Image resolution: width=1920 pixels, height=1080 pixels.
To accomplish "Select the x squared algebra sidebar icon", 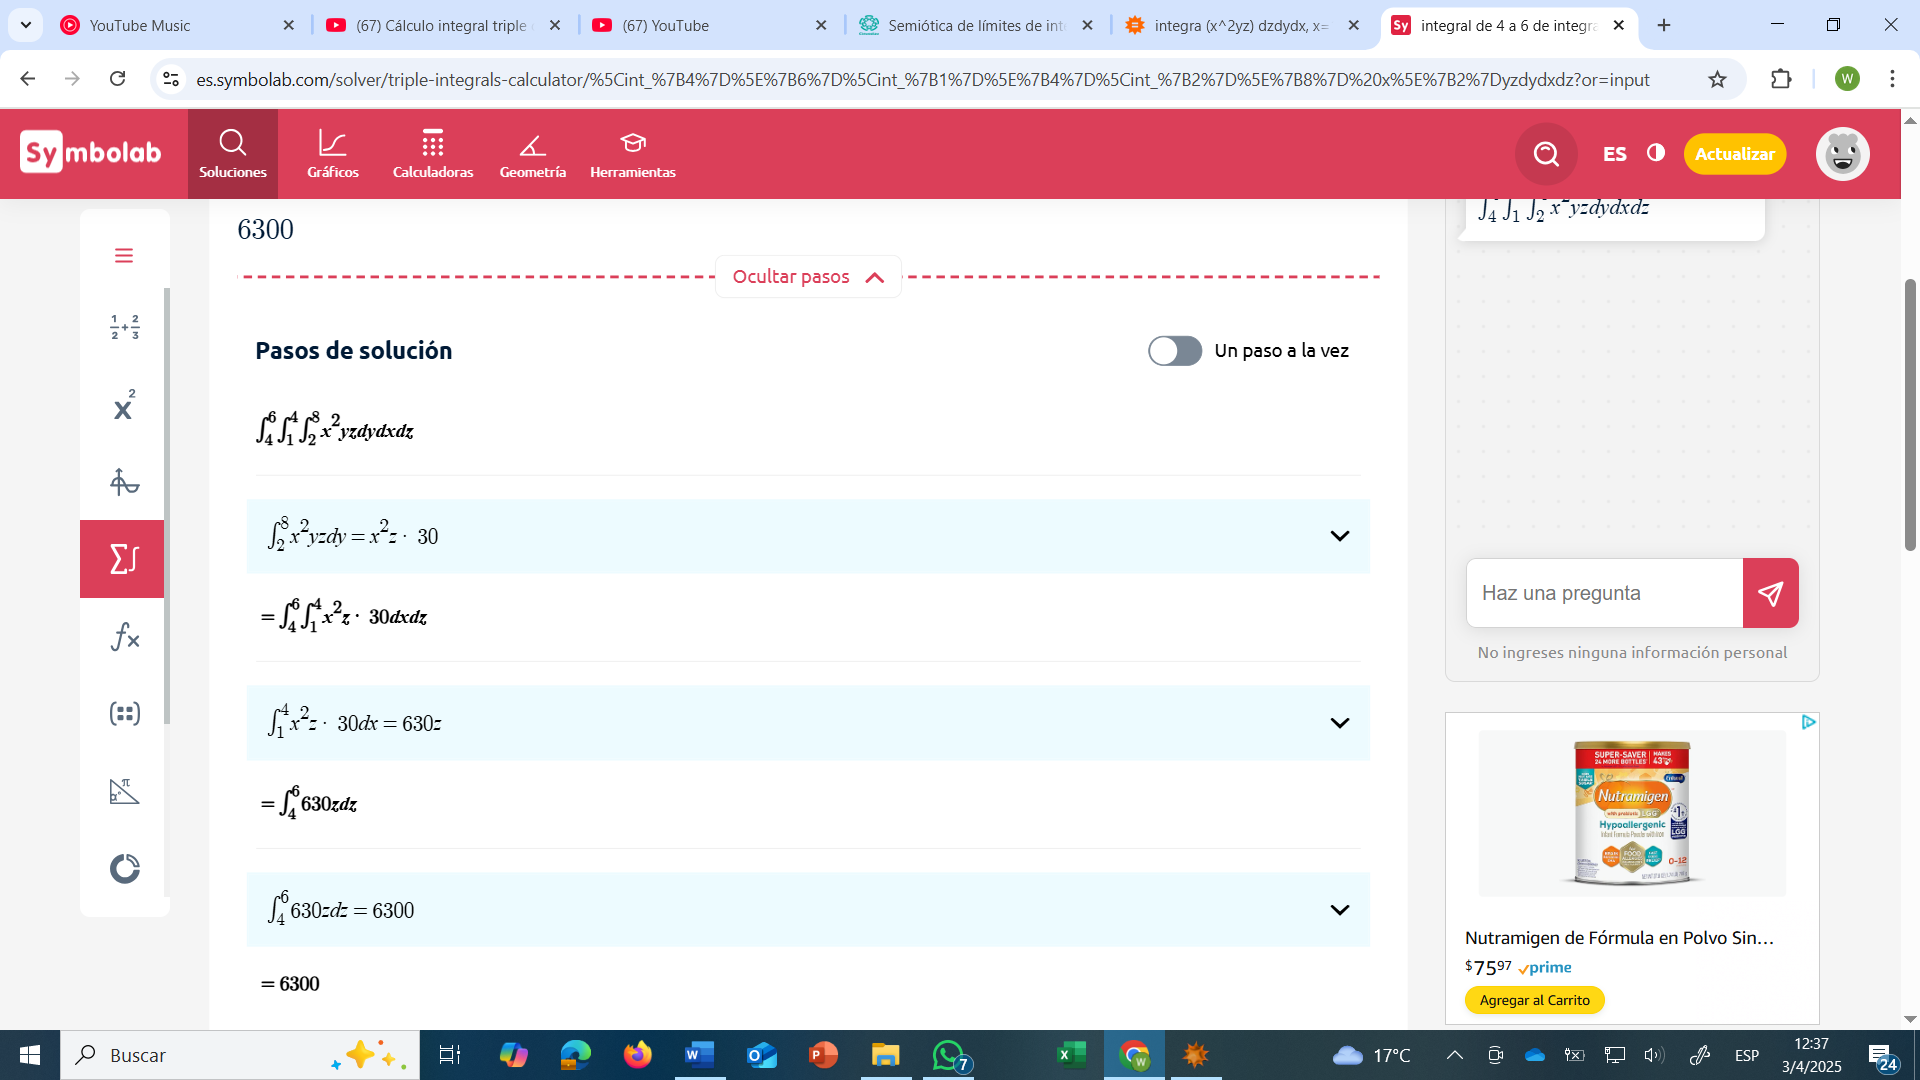I will (124, 405).
